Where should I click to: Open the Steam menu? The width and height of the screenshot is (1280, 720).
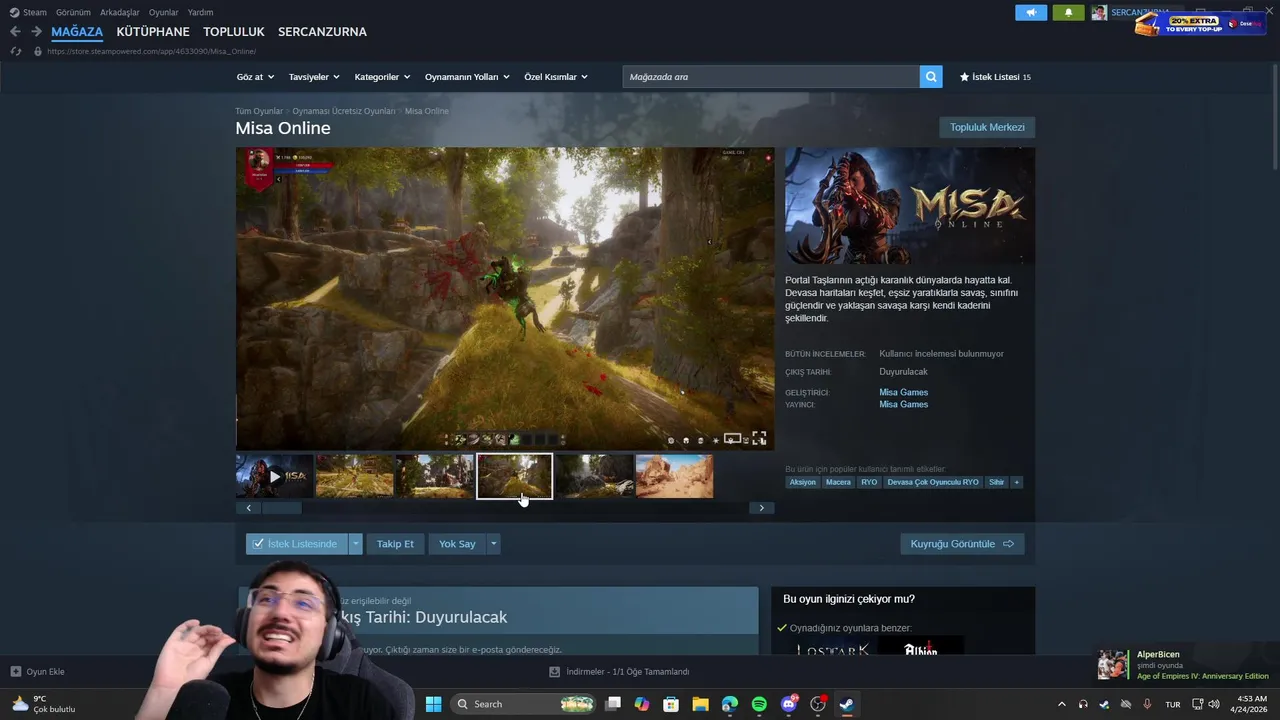click(x=28, y=12)
